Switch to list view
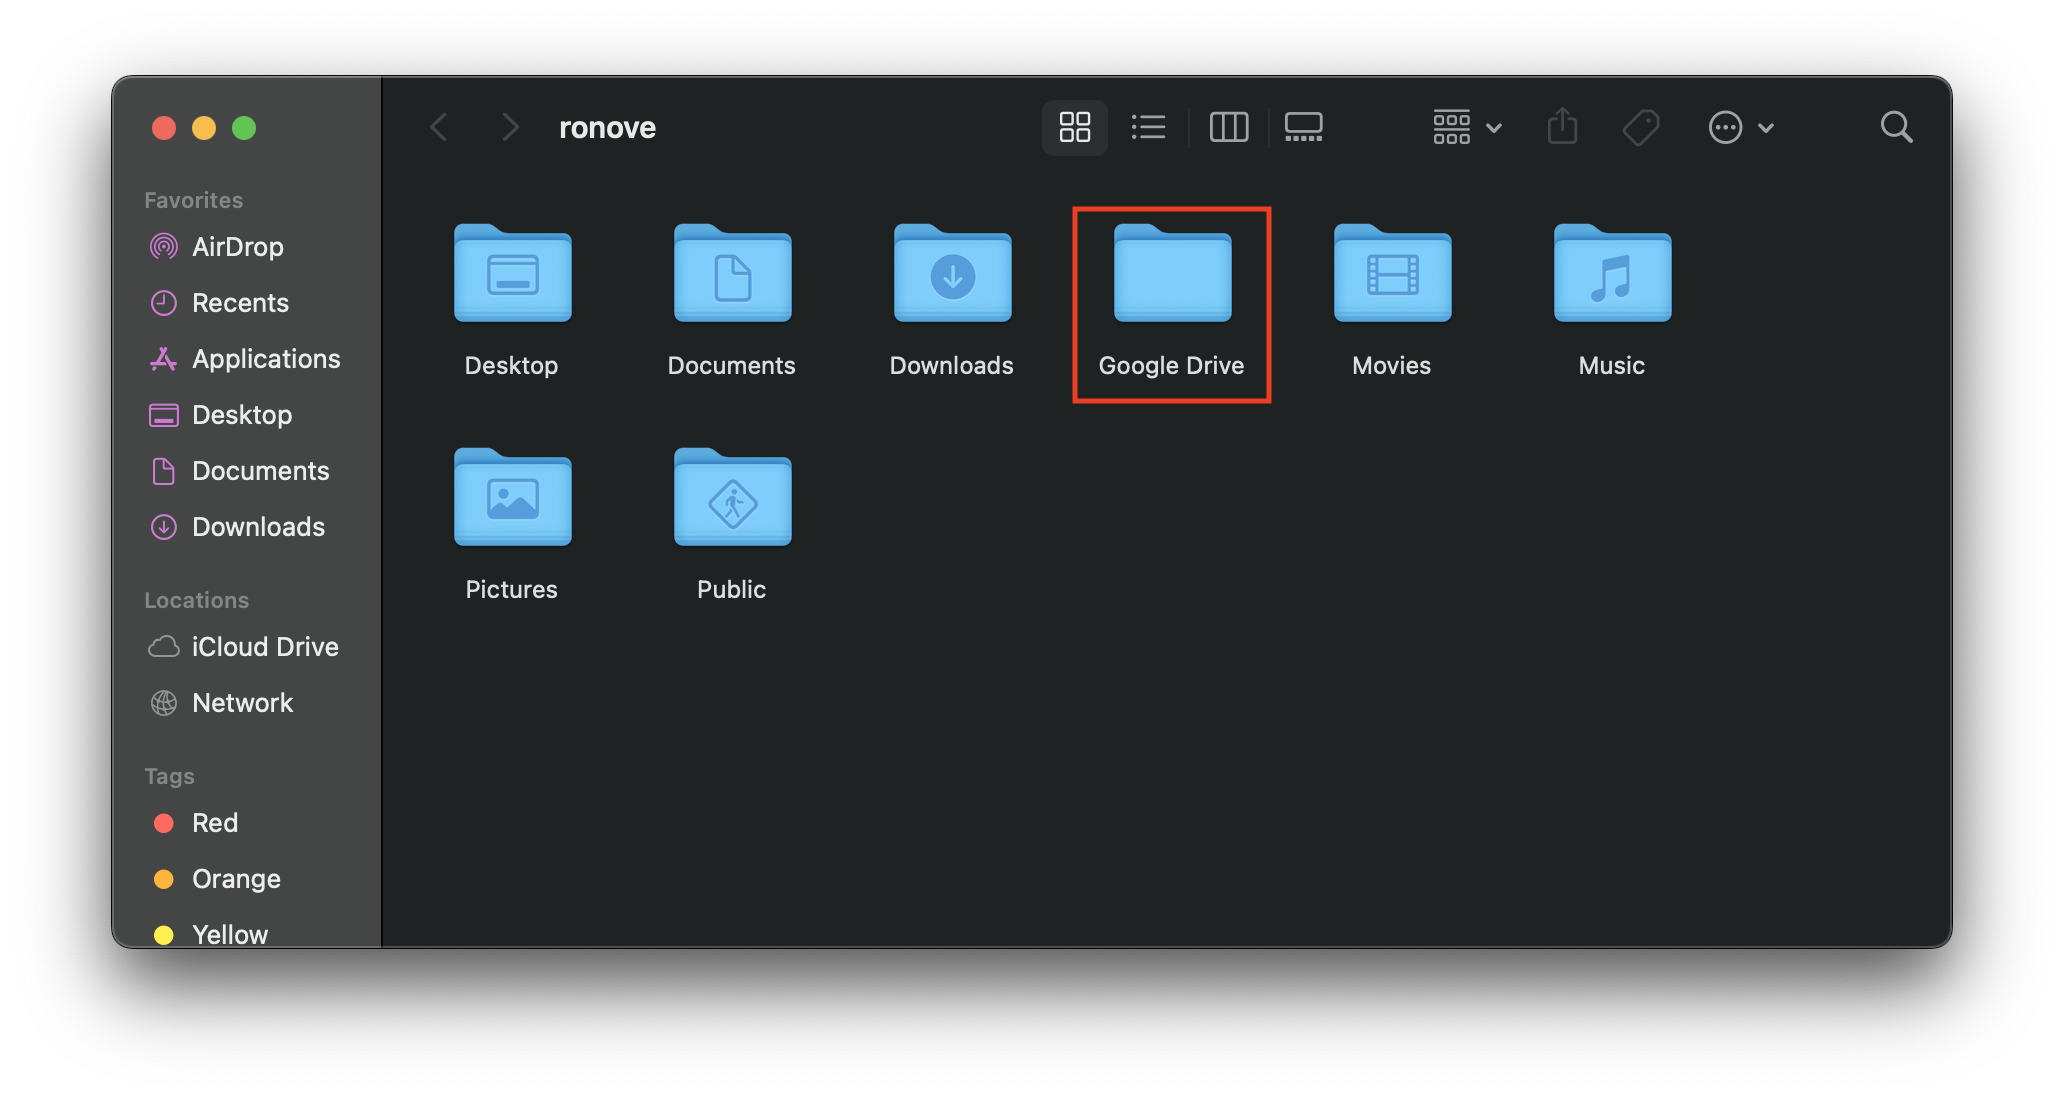Image resolution: width=2064 pixels, height=1096 pixels. [x=1148, y=127]
